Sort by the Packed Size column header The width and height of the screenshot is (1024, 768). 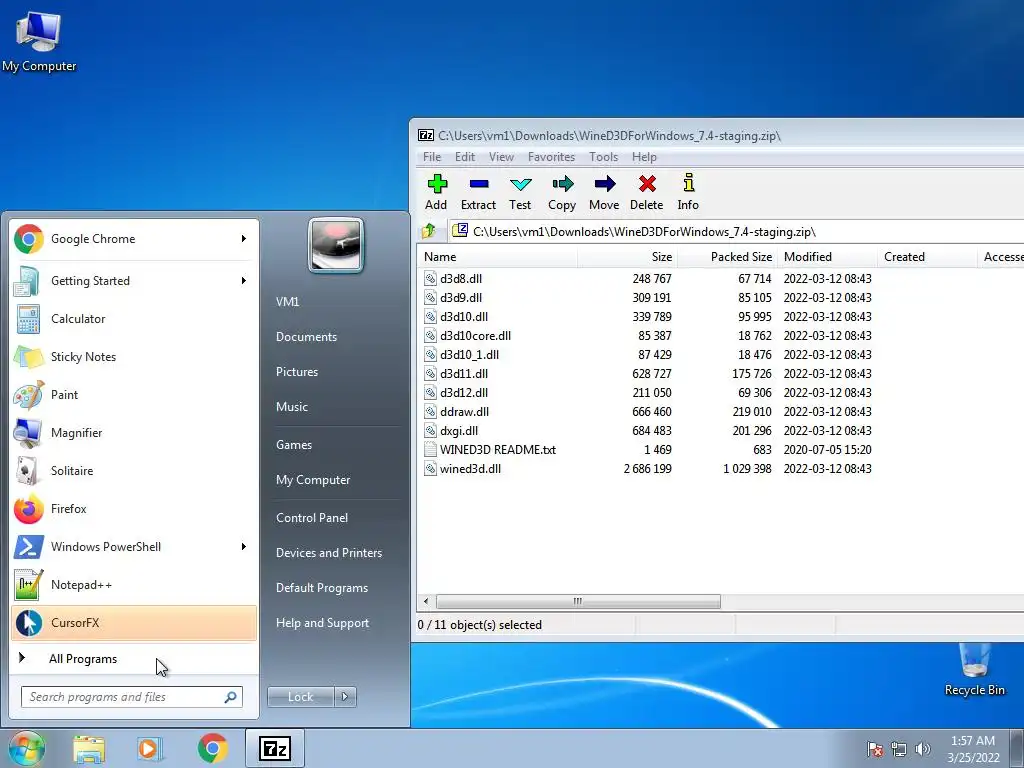tap(728, 257)
